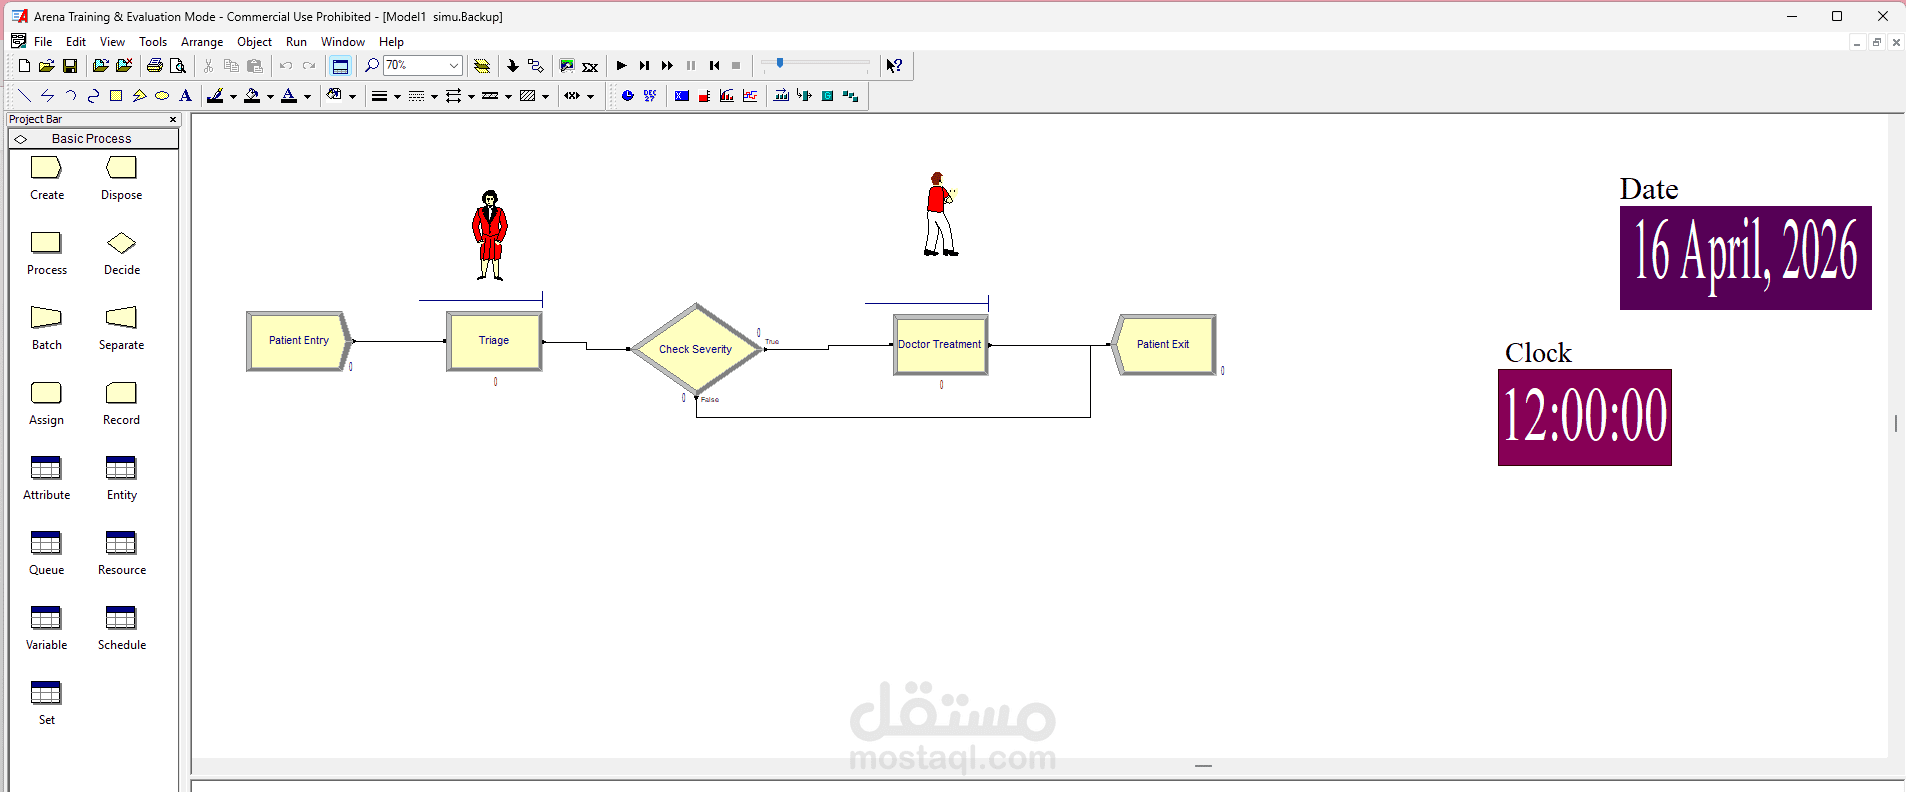End the simulation with the stop button
1906x792 pixels.
point(737,66)
